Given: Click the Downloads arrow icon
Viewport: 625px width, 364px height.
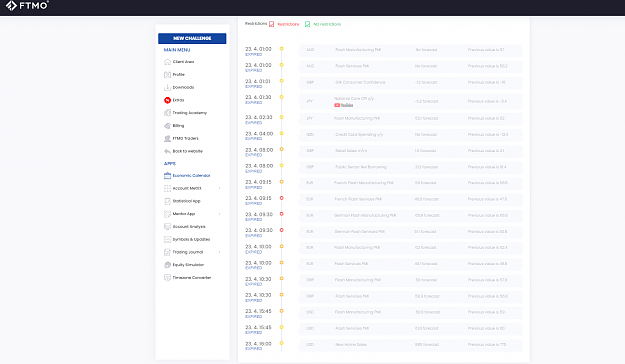Looking at the screenshot, I should coord(167,87).
